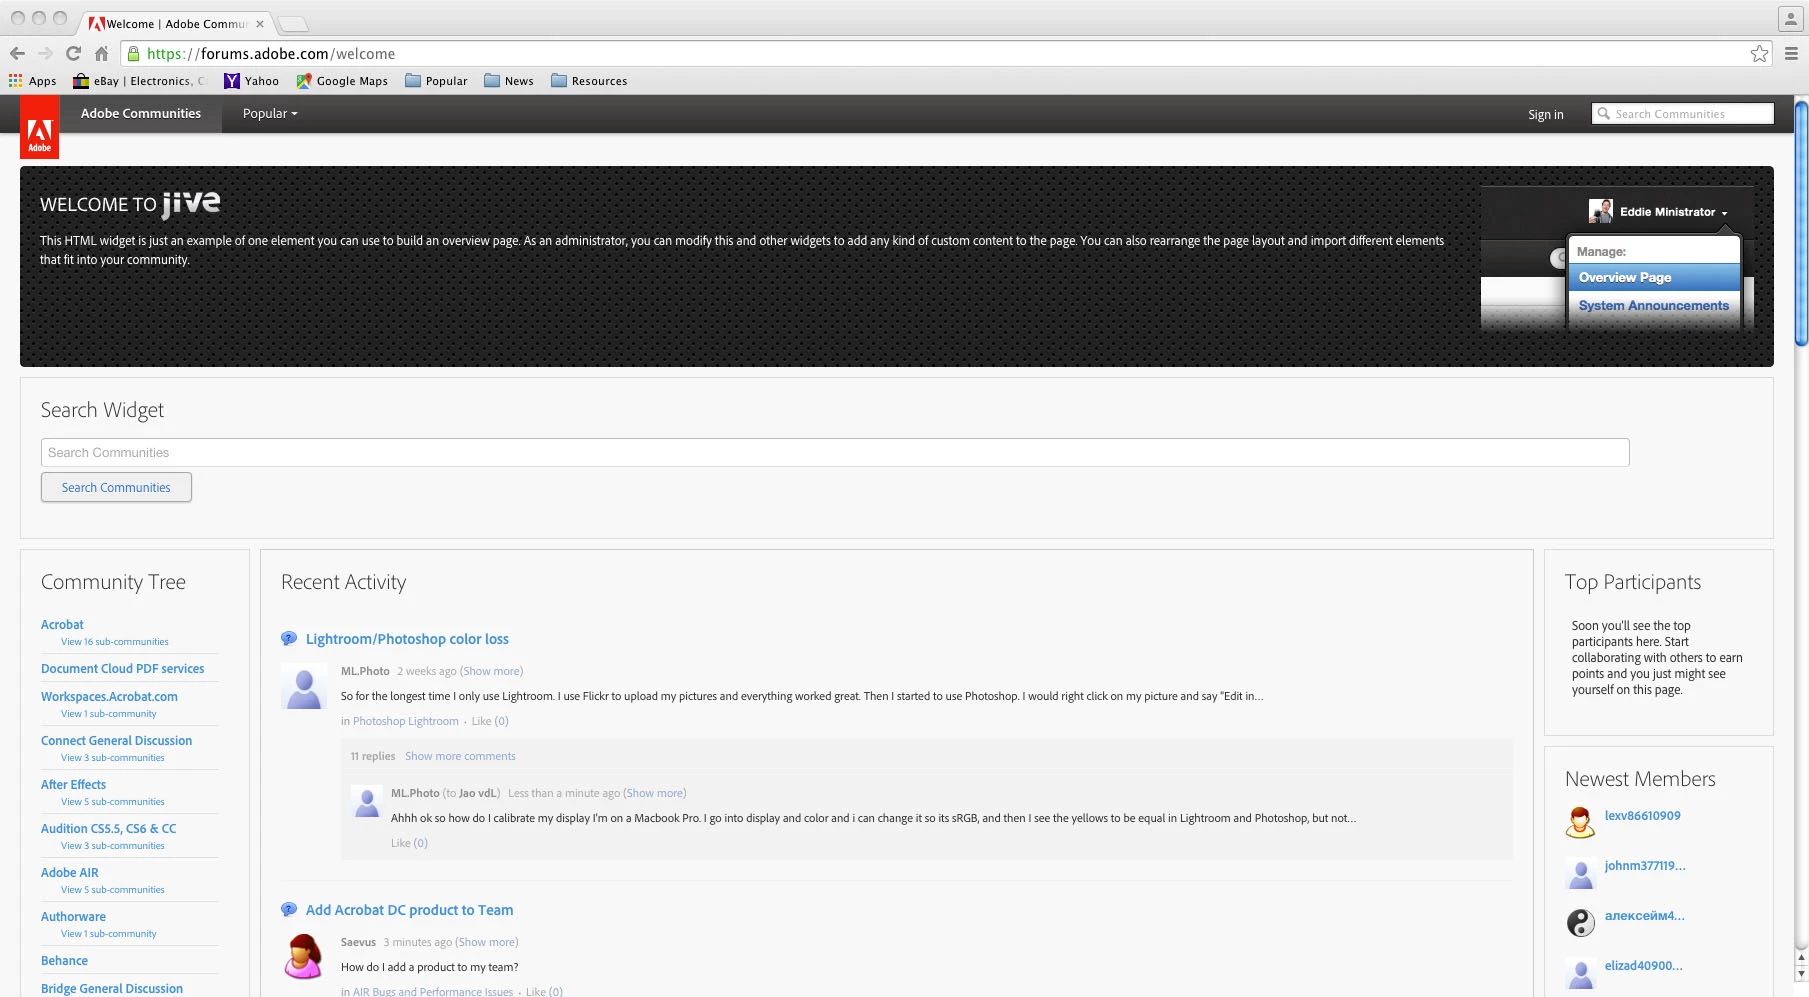The height and width of the screenshot is (997, 1809).
Task: Click ML.Photo's avatar in Lightroom thread
Action: [304, 687]
